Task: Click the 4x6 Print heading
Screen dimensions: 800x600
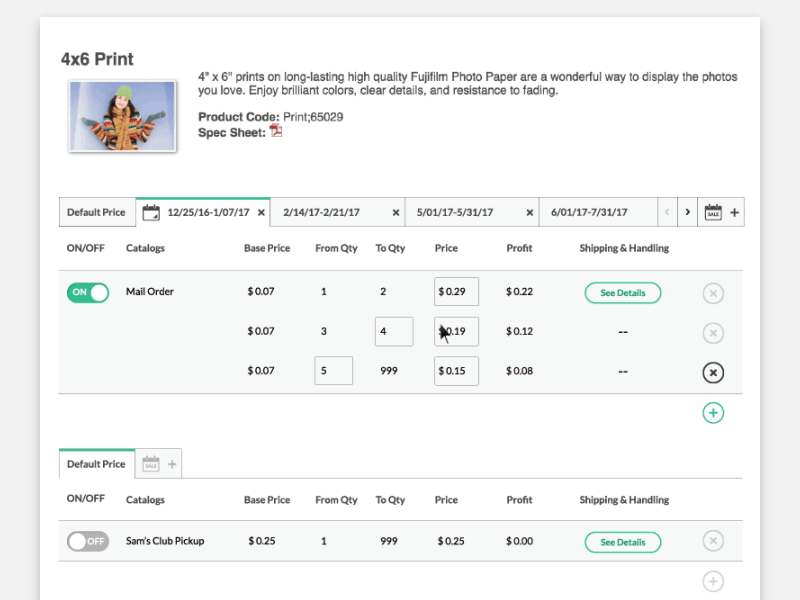Action: [97, 59]
